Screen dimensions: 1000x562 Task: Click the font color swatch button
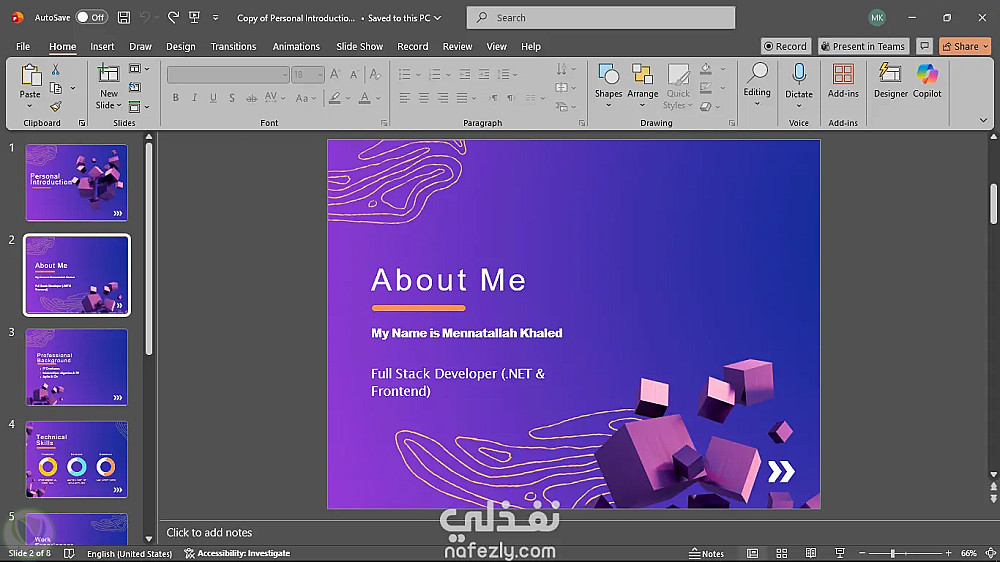point(364,98)
